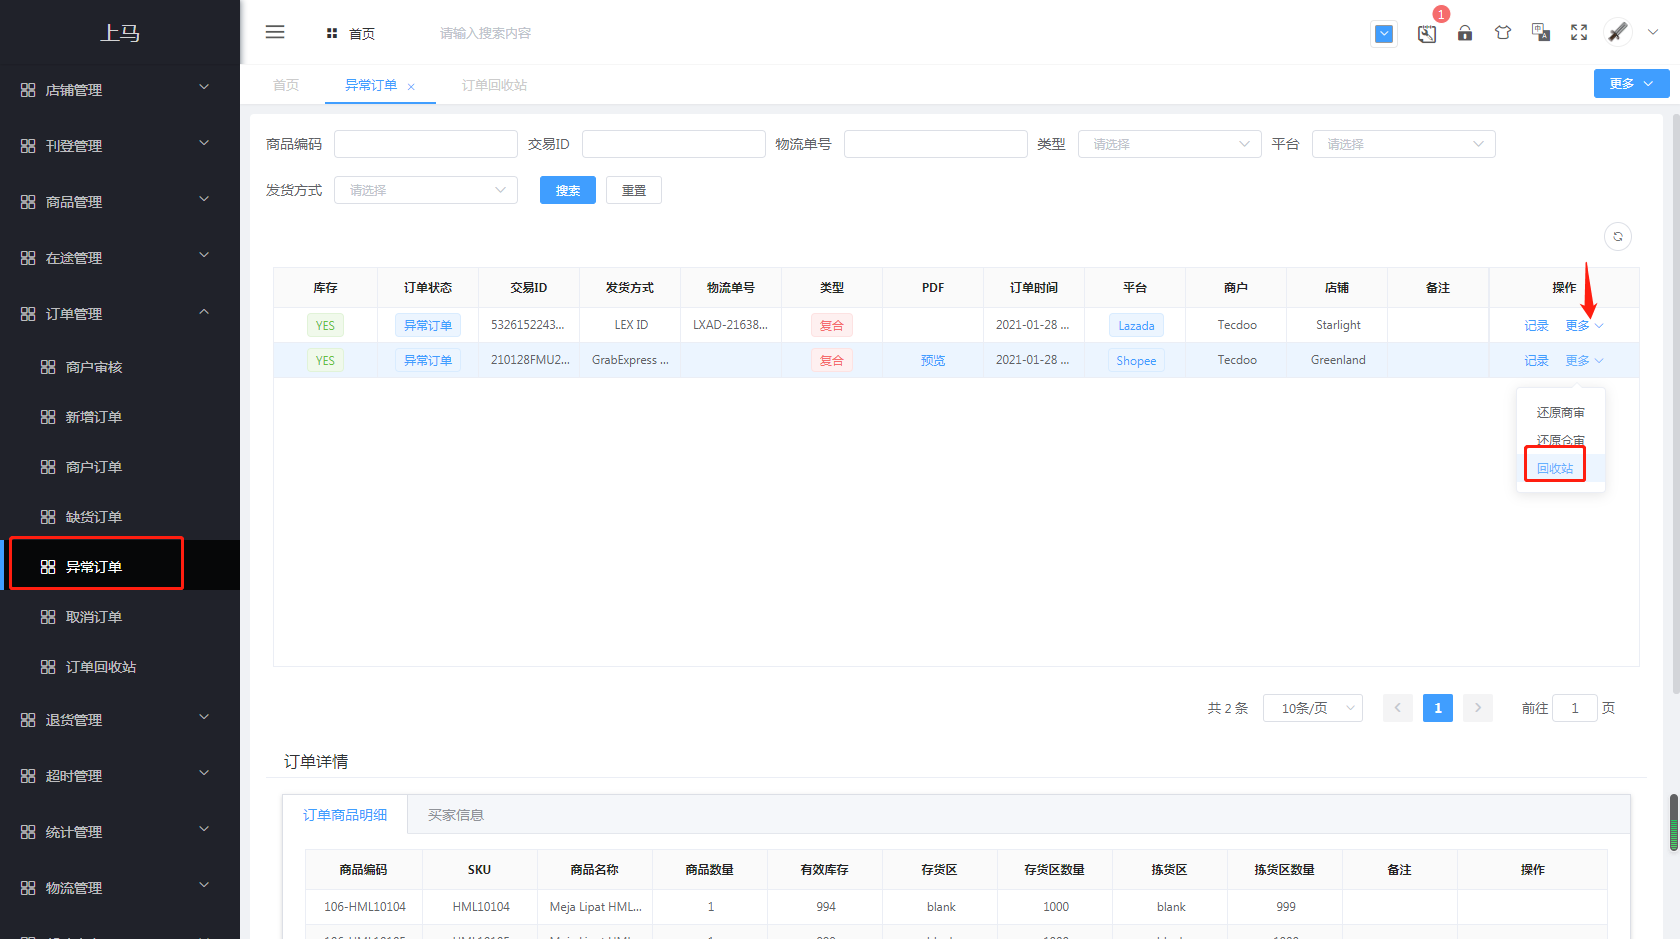
Task: Select the 订单商品明细 tab
Action: (x=345, y=815)
